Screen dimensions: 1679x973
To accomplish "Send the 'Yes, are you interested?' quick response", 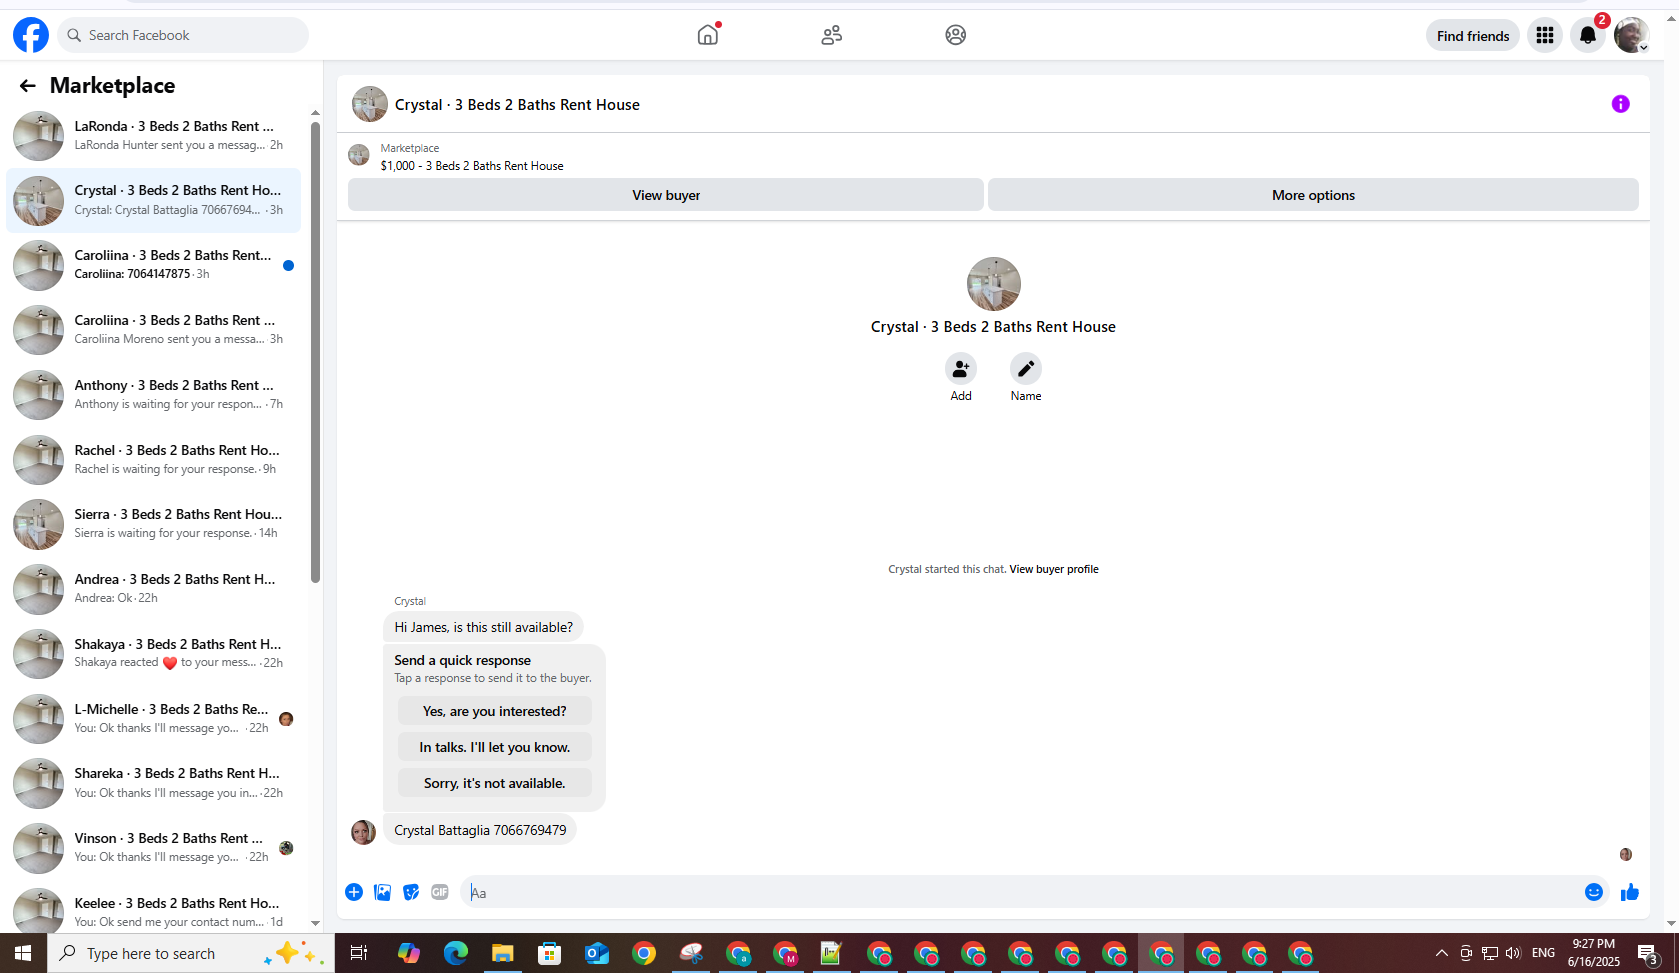I will 494,711.
